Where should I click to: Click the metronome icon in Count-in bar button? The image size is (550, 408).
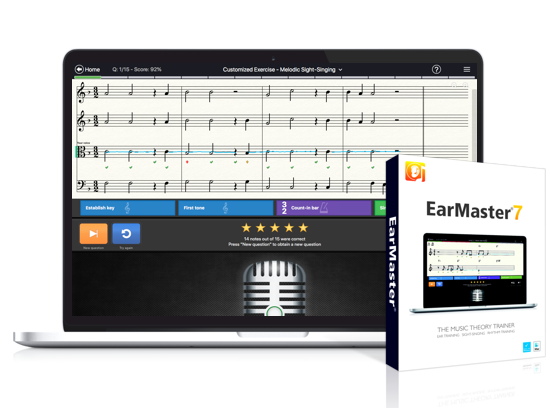click(x=324, y=208)
